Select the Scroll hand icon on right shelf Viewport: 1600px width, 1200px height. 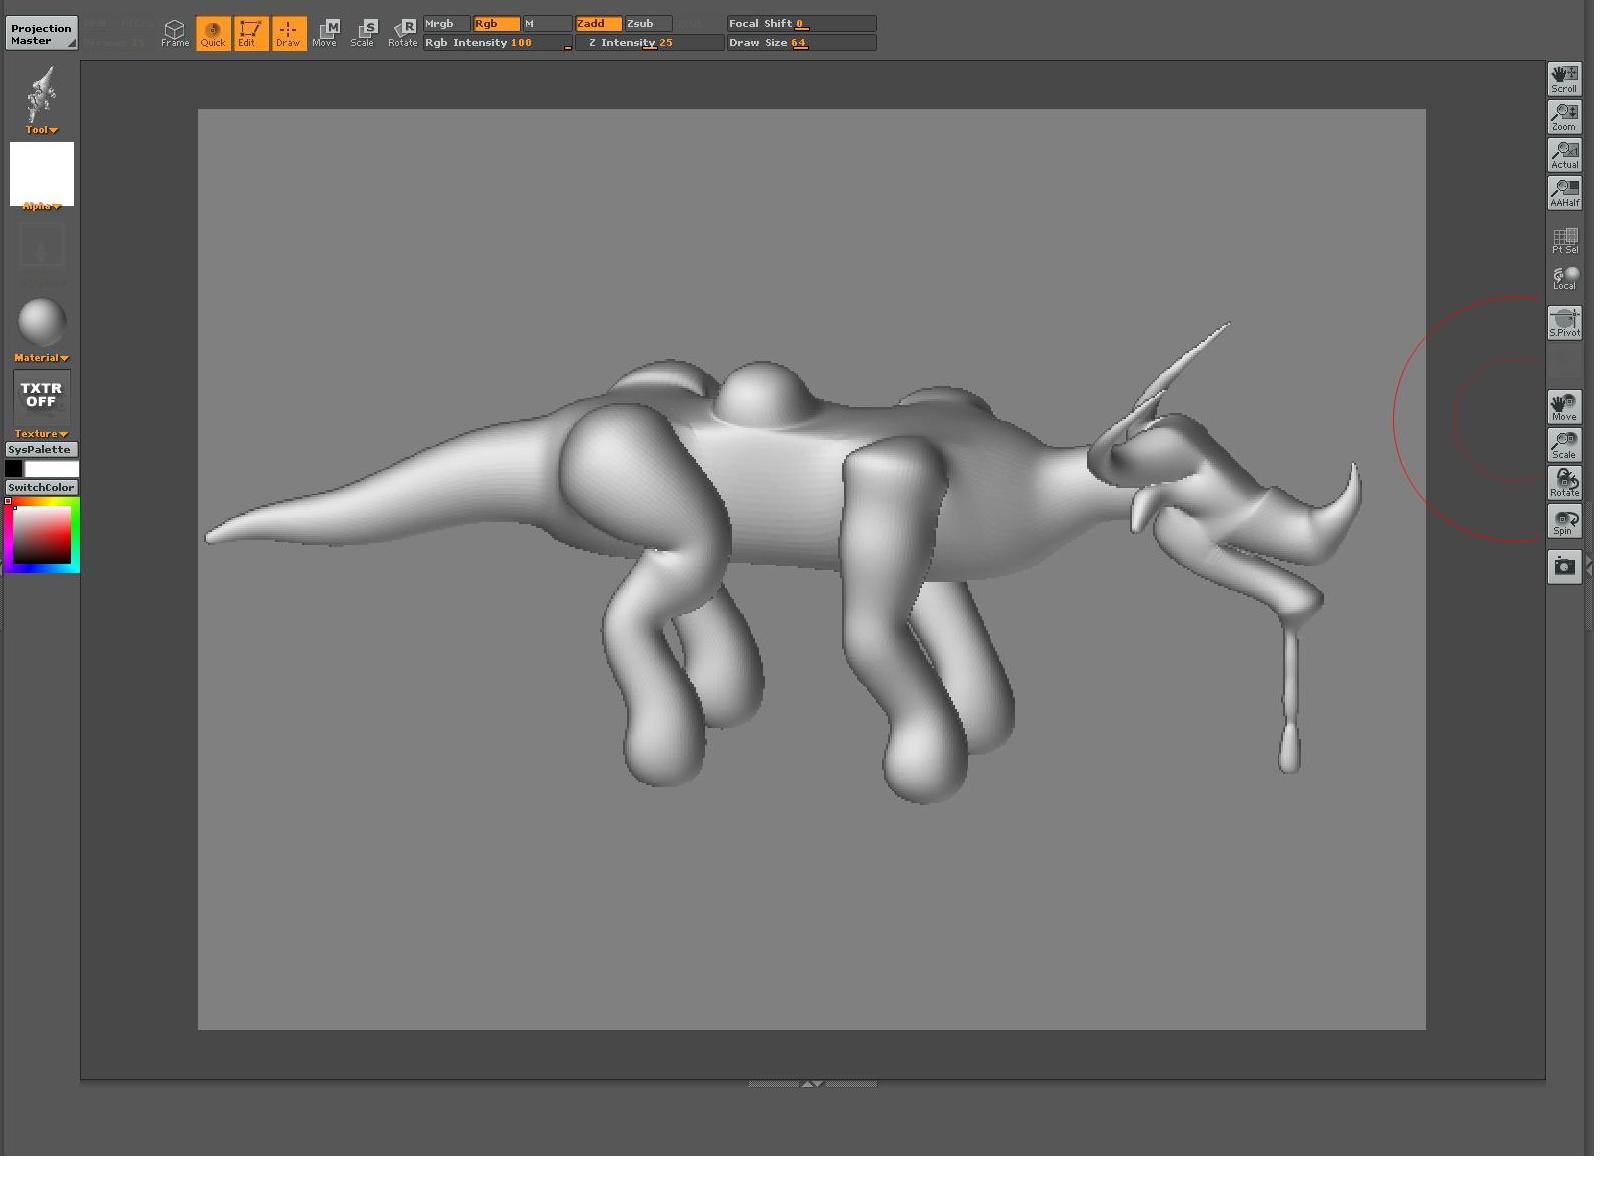[x=1564, y=79]
